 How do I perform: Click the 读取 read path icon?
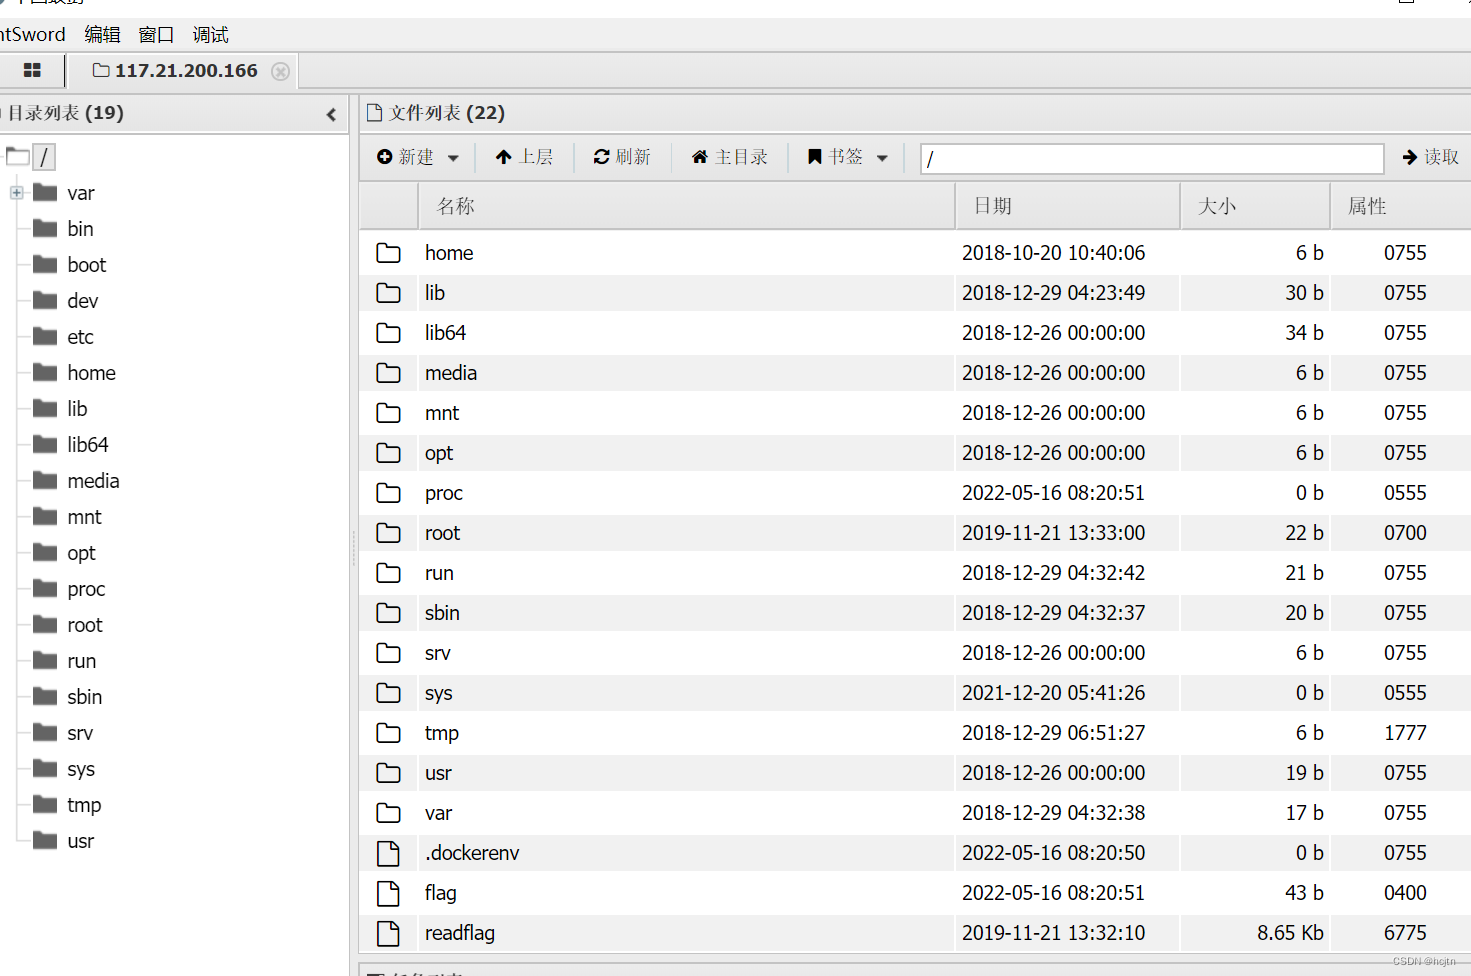1413,156
